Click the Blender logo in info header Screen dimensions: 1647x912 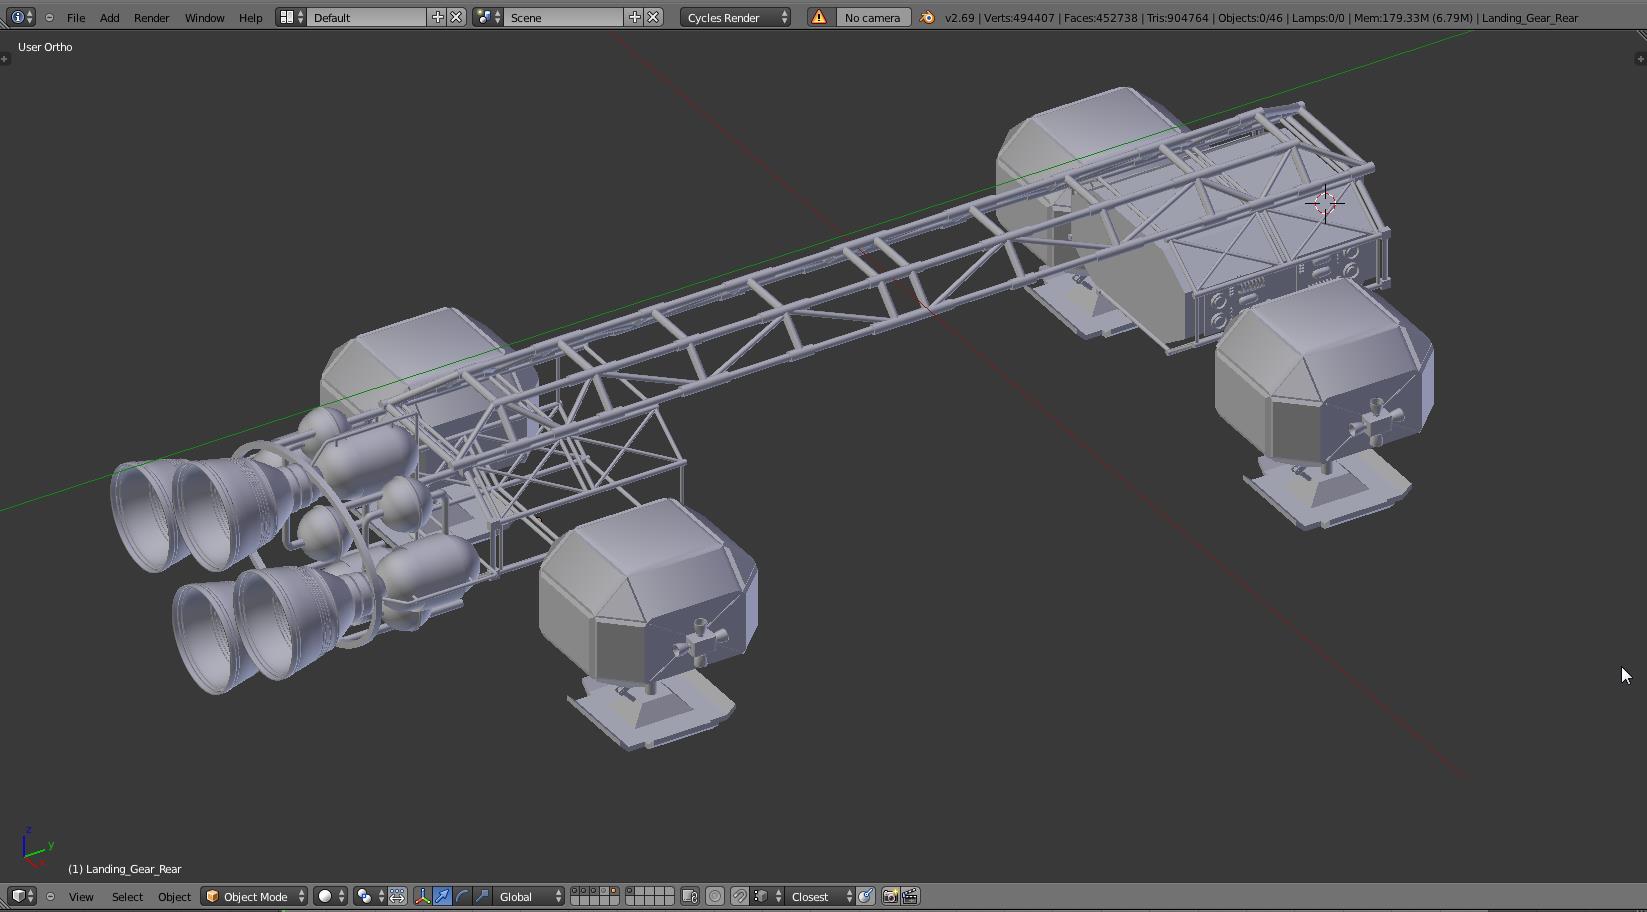pos(927,18)
